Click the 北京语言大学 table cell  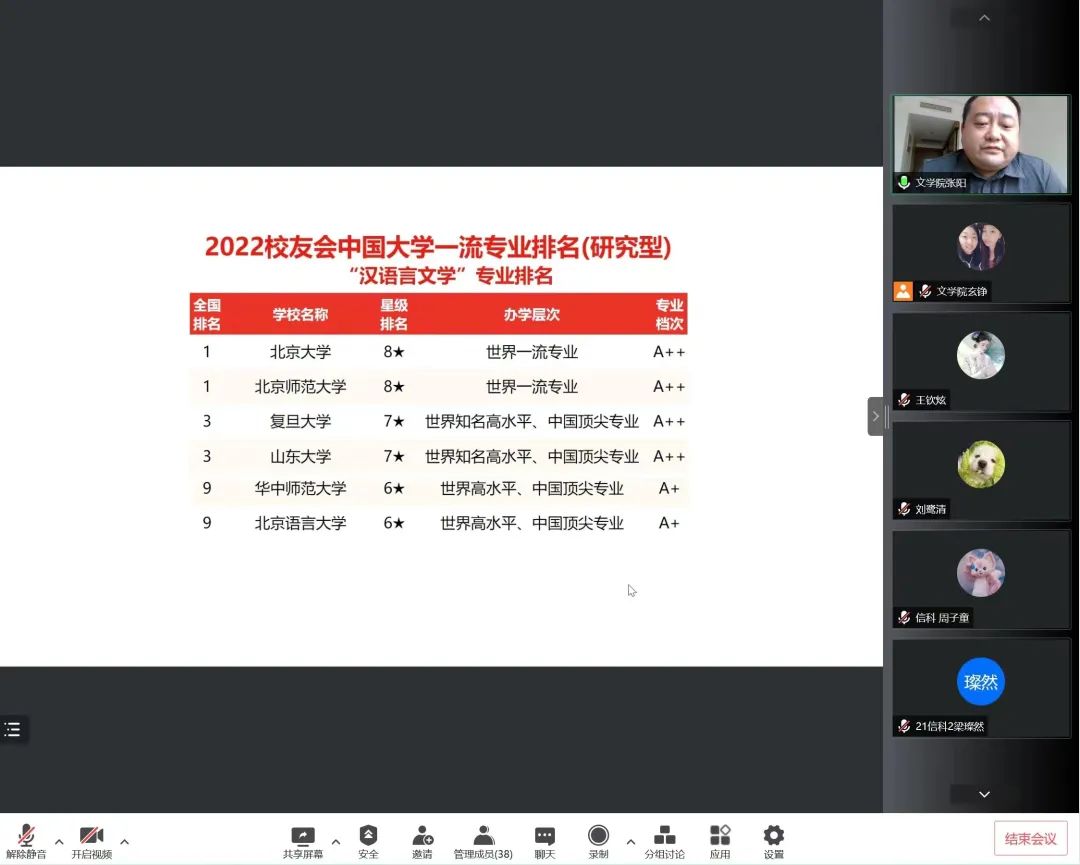300,523
